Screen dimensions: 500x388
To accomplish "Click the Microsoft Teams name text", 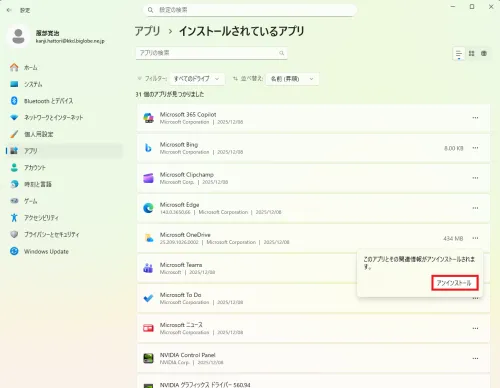I will pyautogui.click(x=181, y=265).
